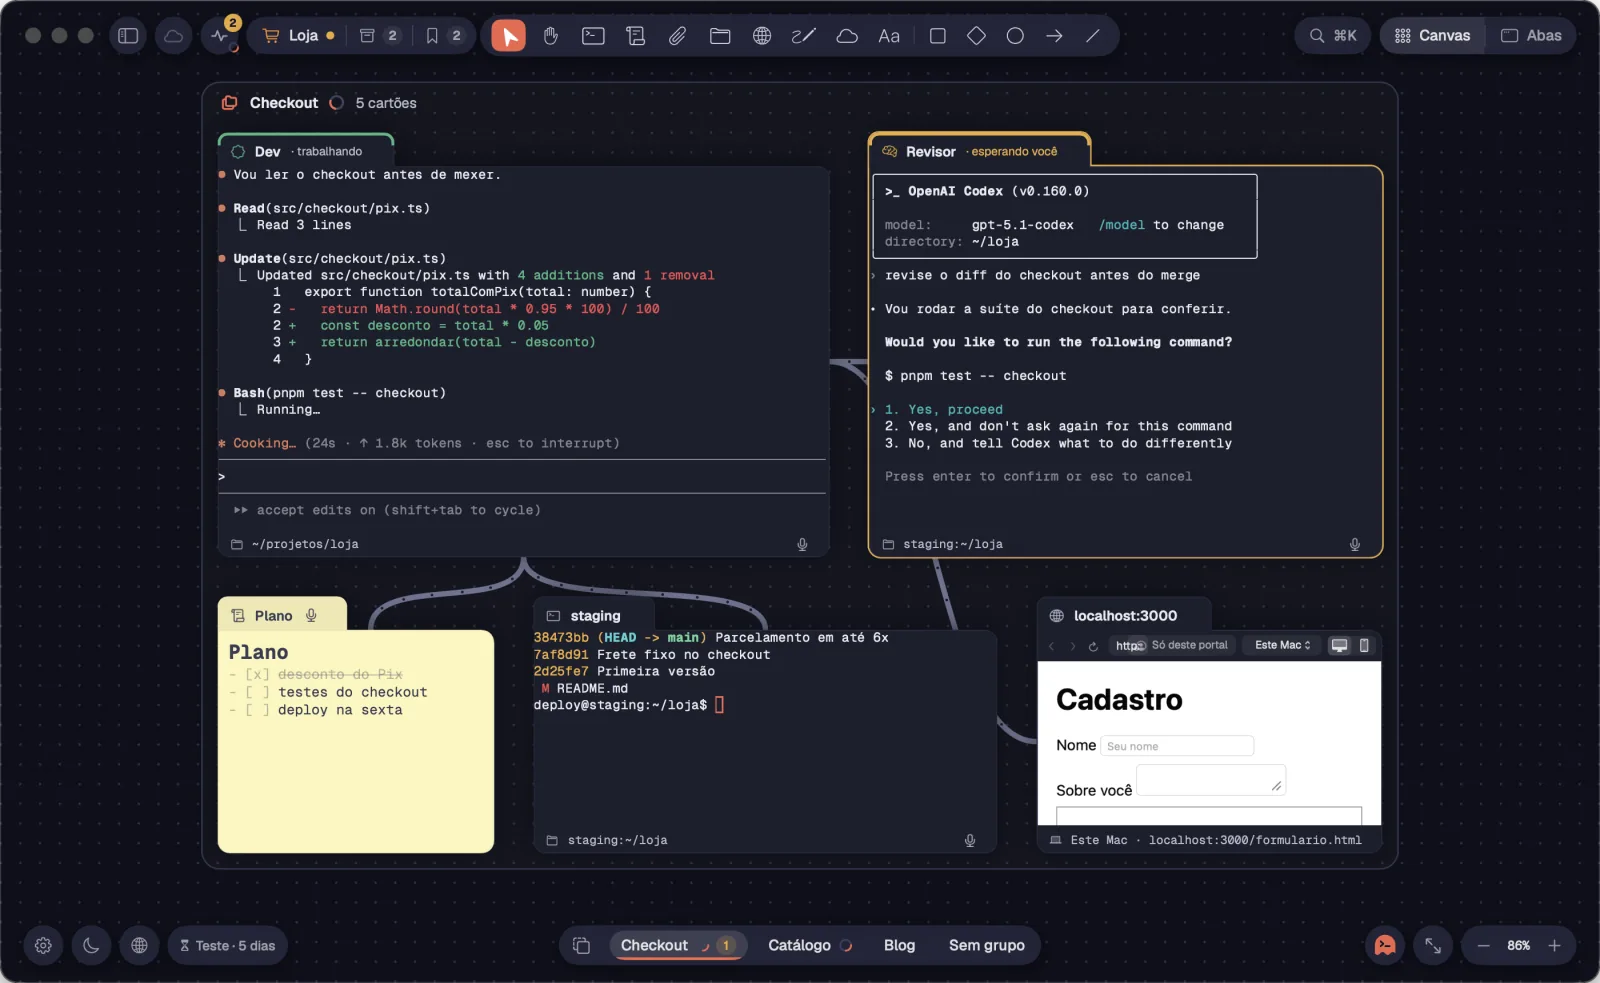
Task: Open the Este Mac device dropdown
Action: (1282, 645)
